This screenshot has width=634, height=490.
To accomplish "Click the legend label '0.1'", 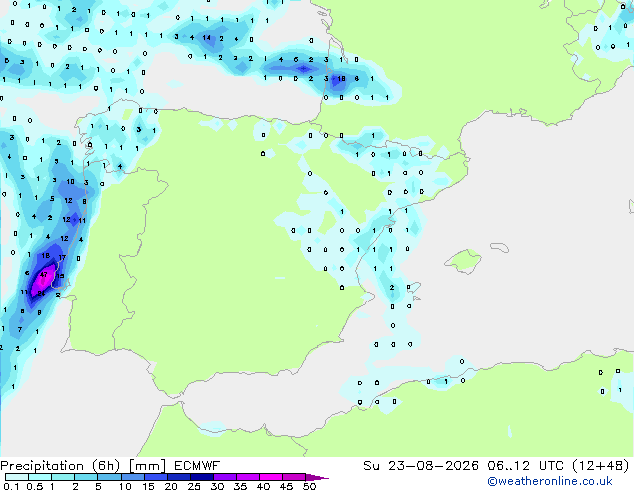I will 11,486.
